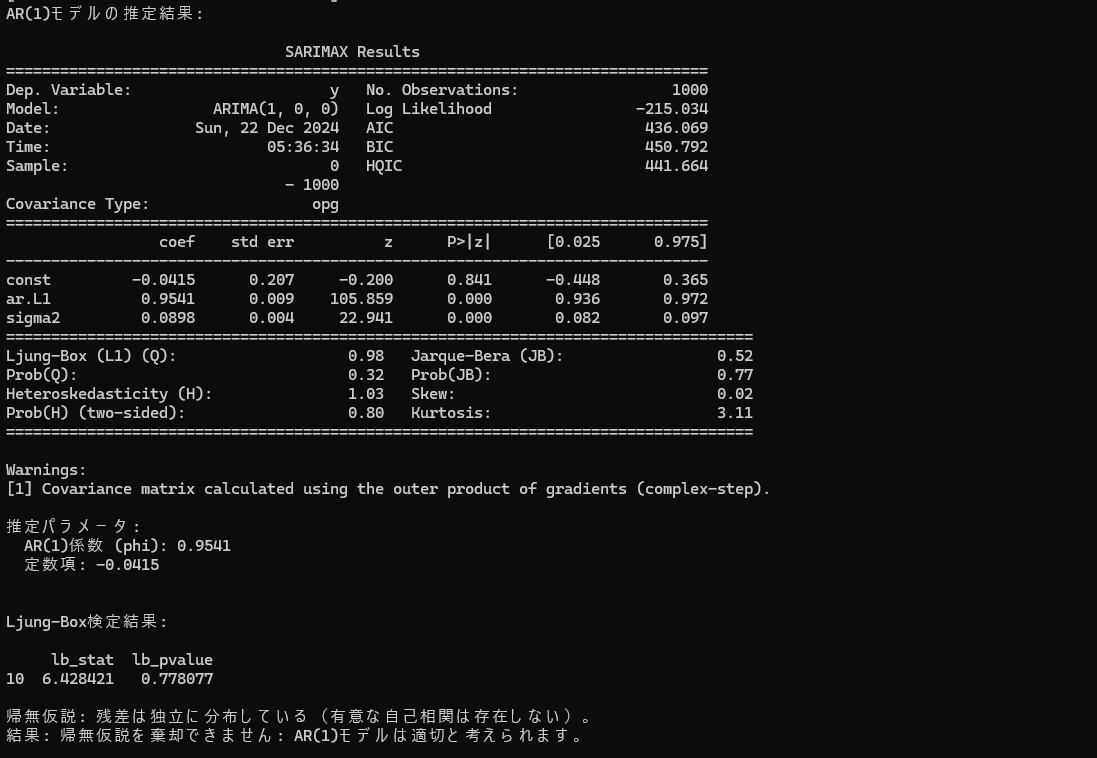Click the 'lb_stat' column header
The width and height of the screenshot is (1097, 758).
click(82, 660)
